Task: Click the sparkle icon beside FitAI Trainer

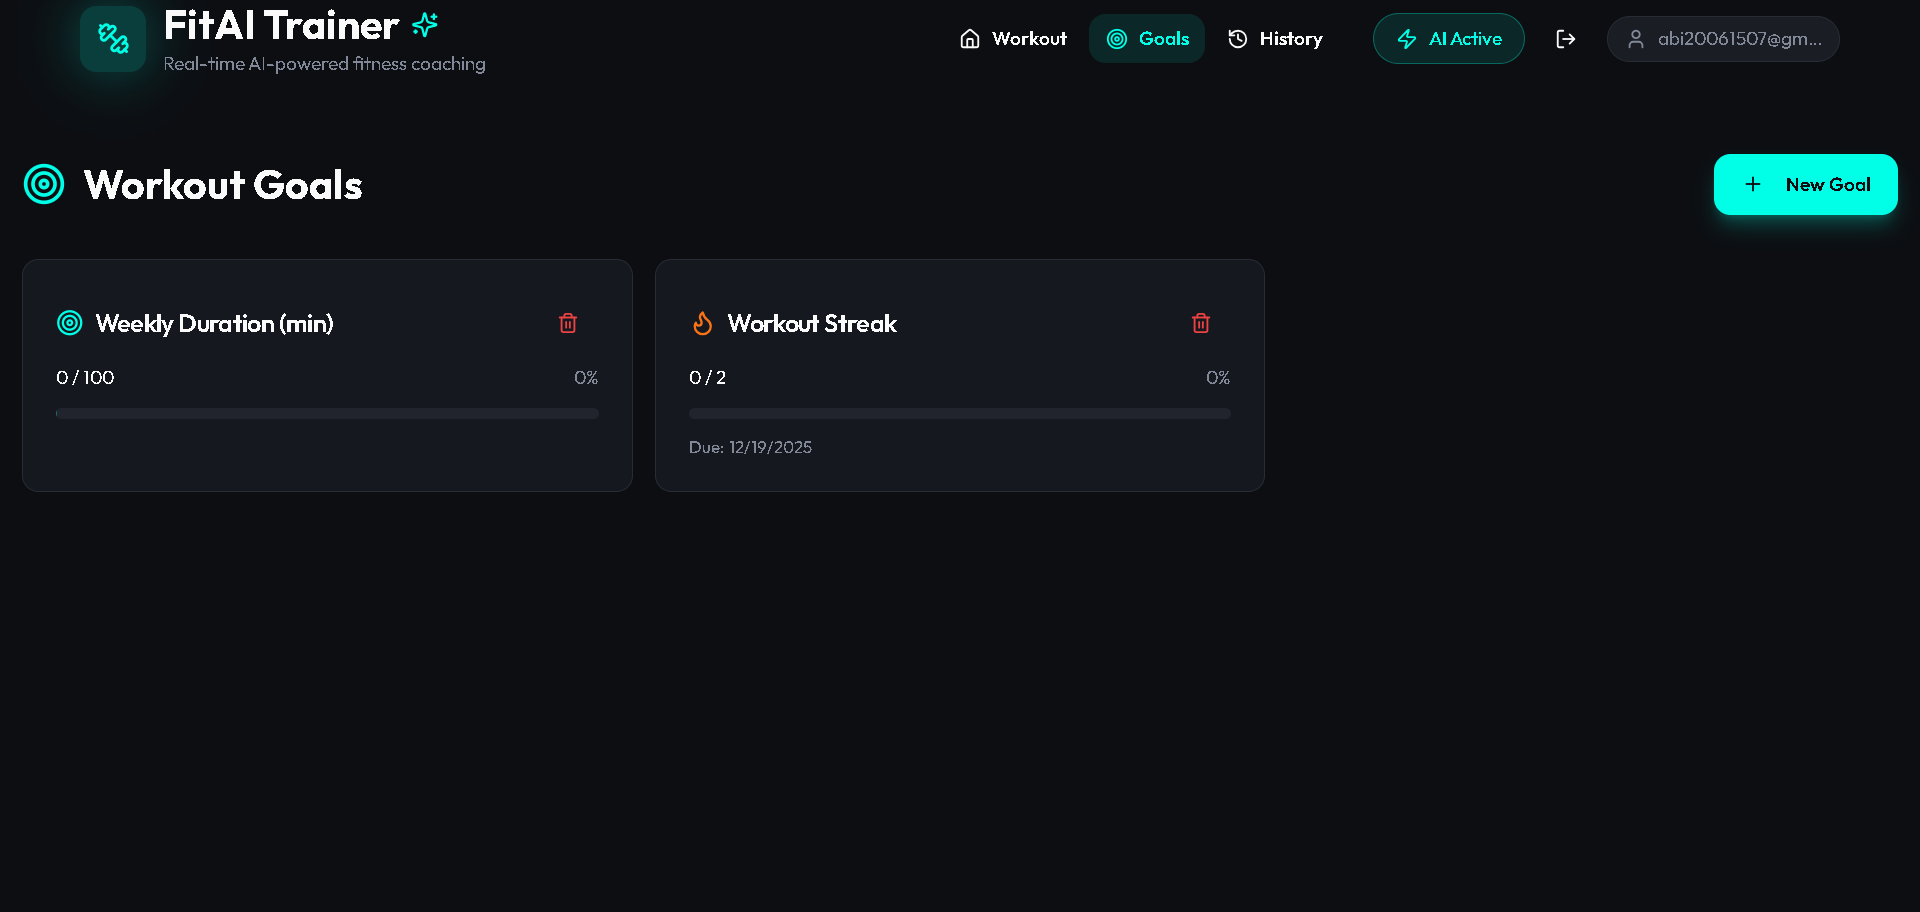Action: click(425, 25)
